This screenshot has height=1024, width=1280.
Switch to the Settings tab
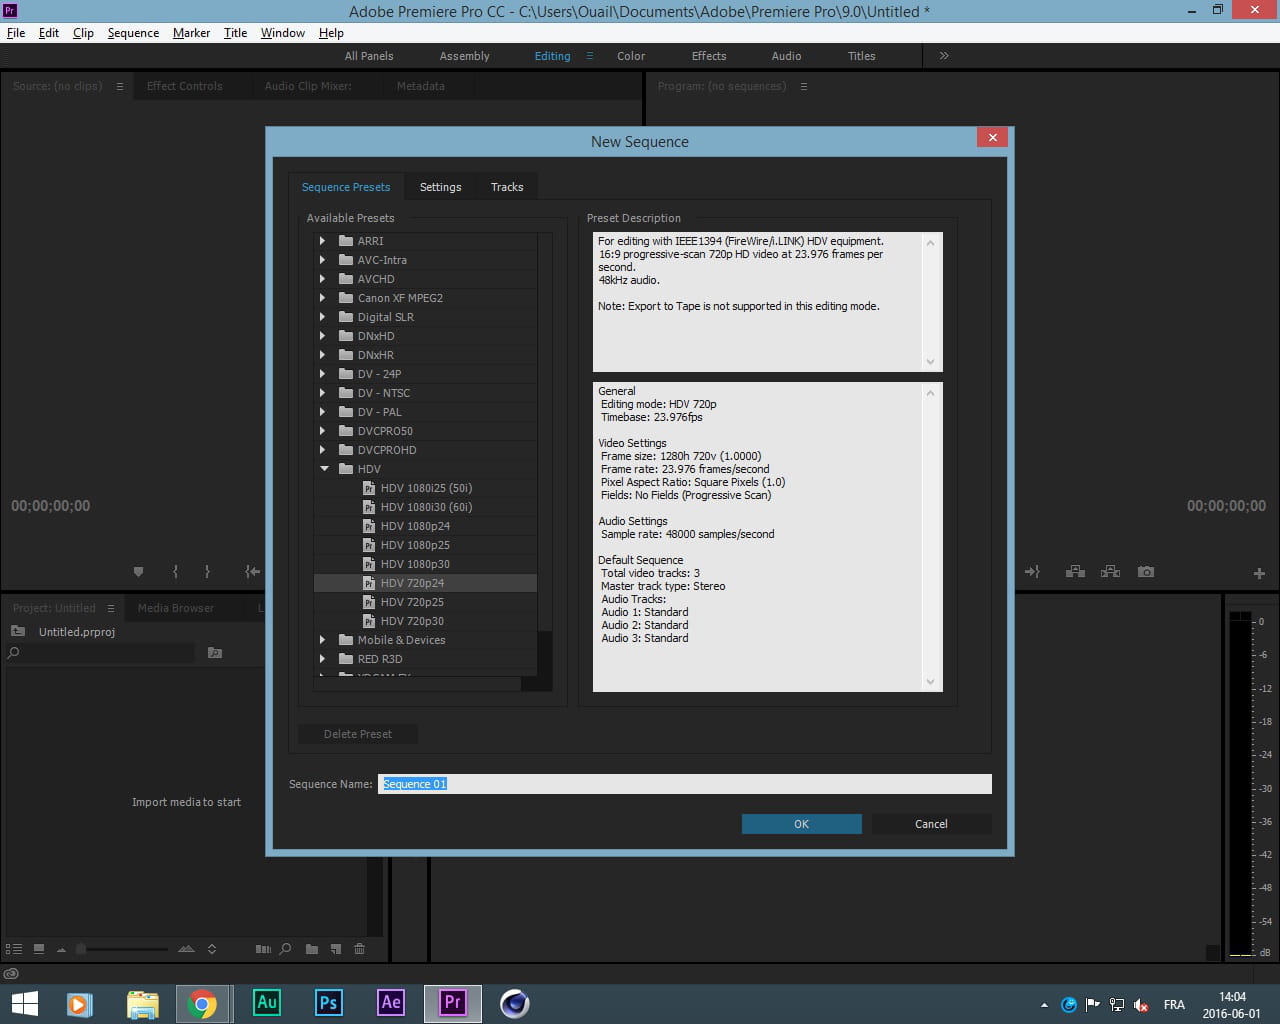pyautogui.click(x=441, y=187)
